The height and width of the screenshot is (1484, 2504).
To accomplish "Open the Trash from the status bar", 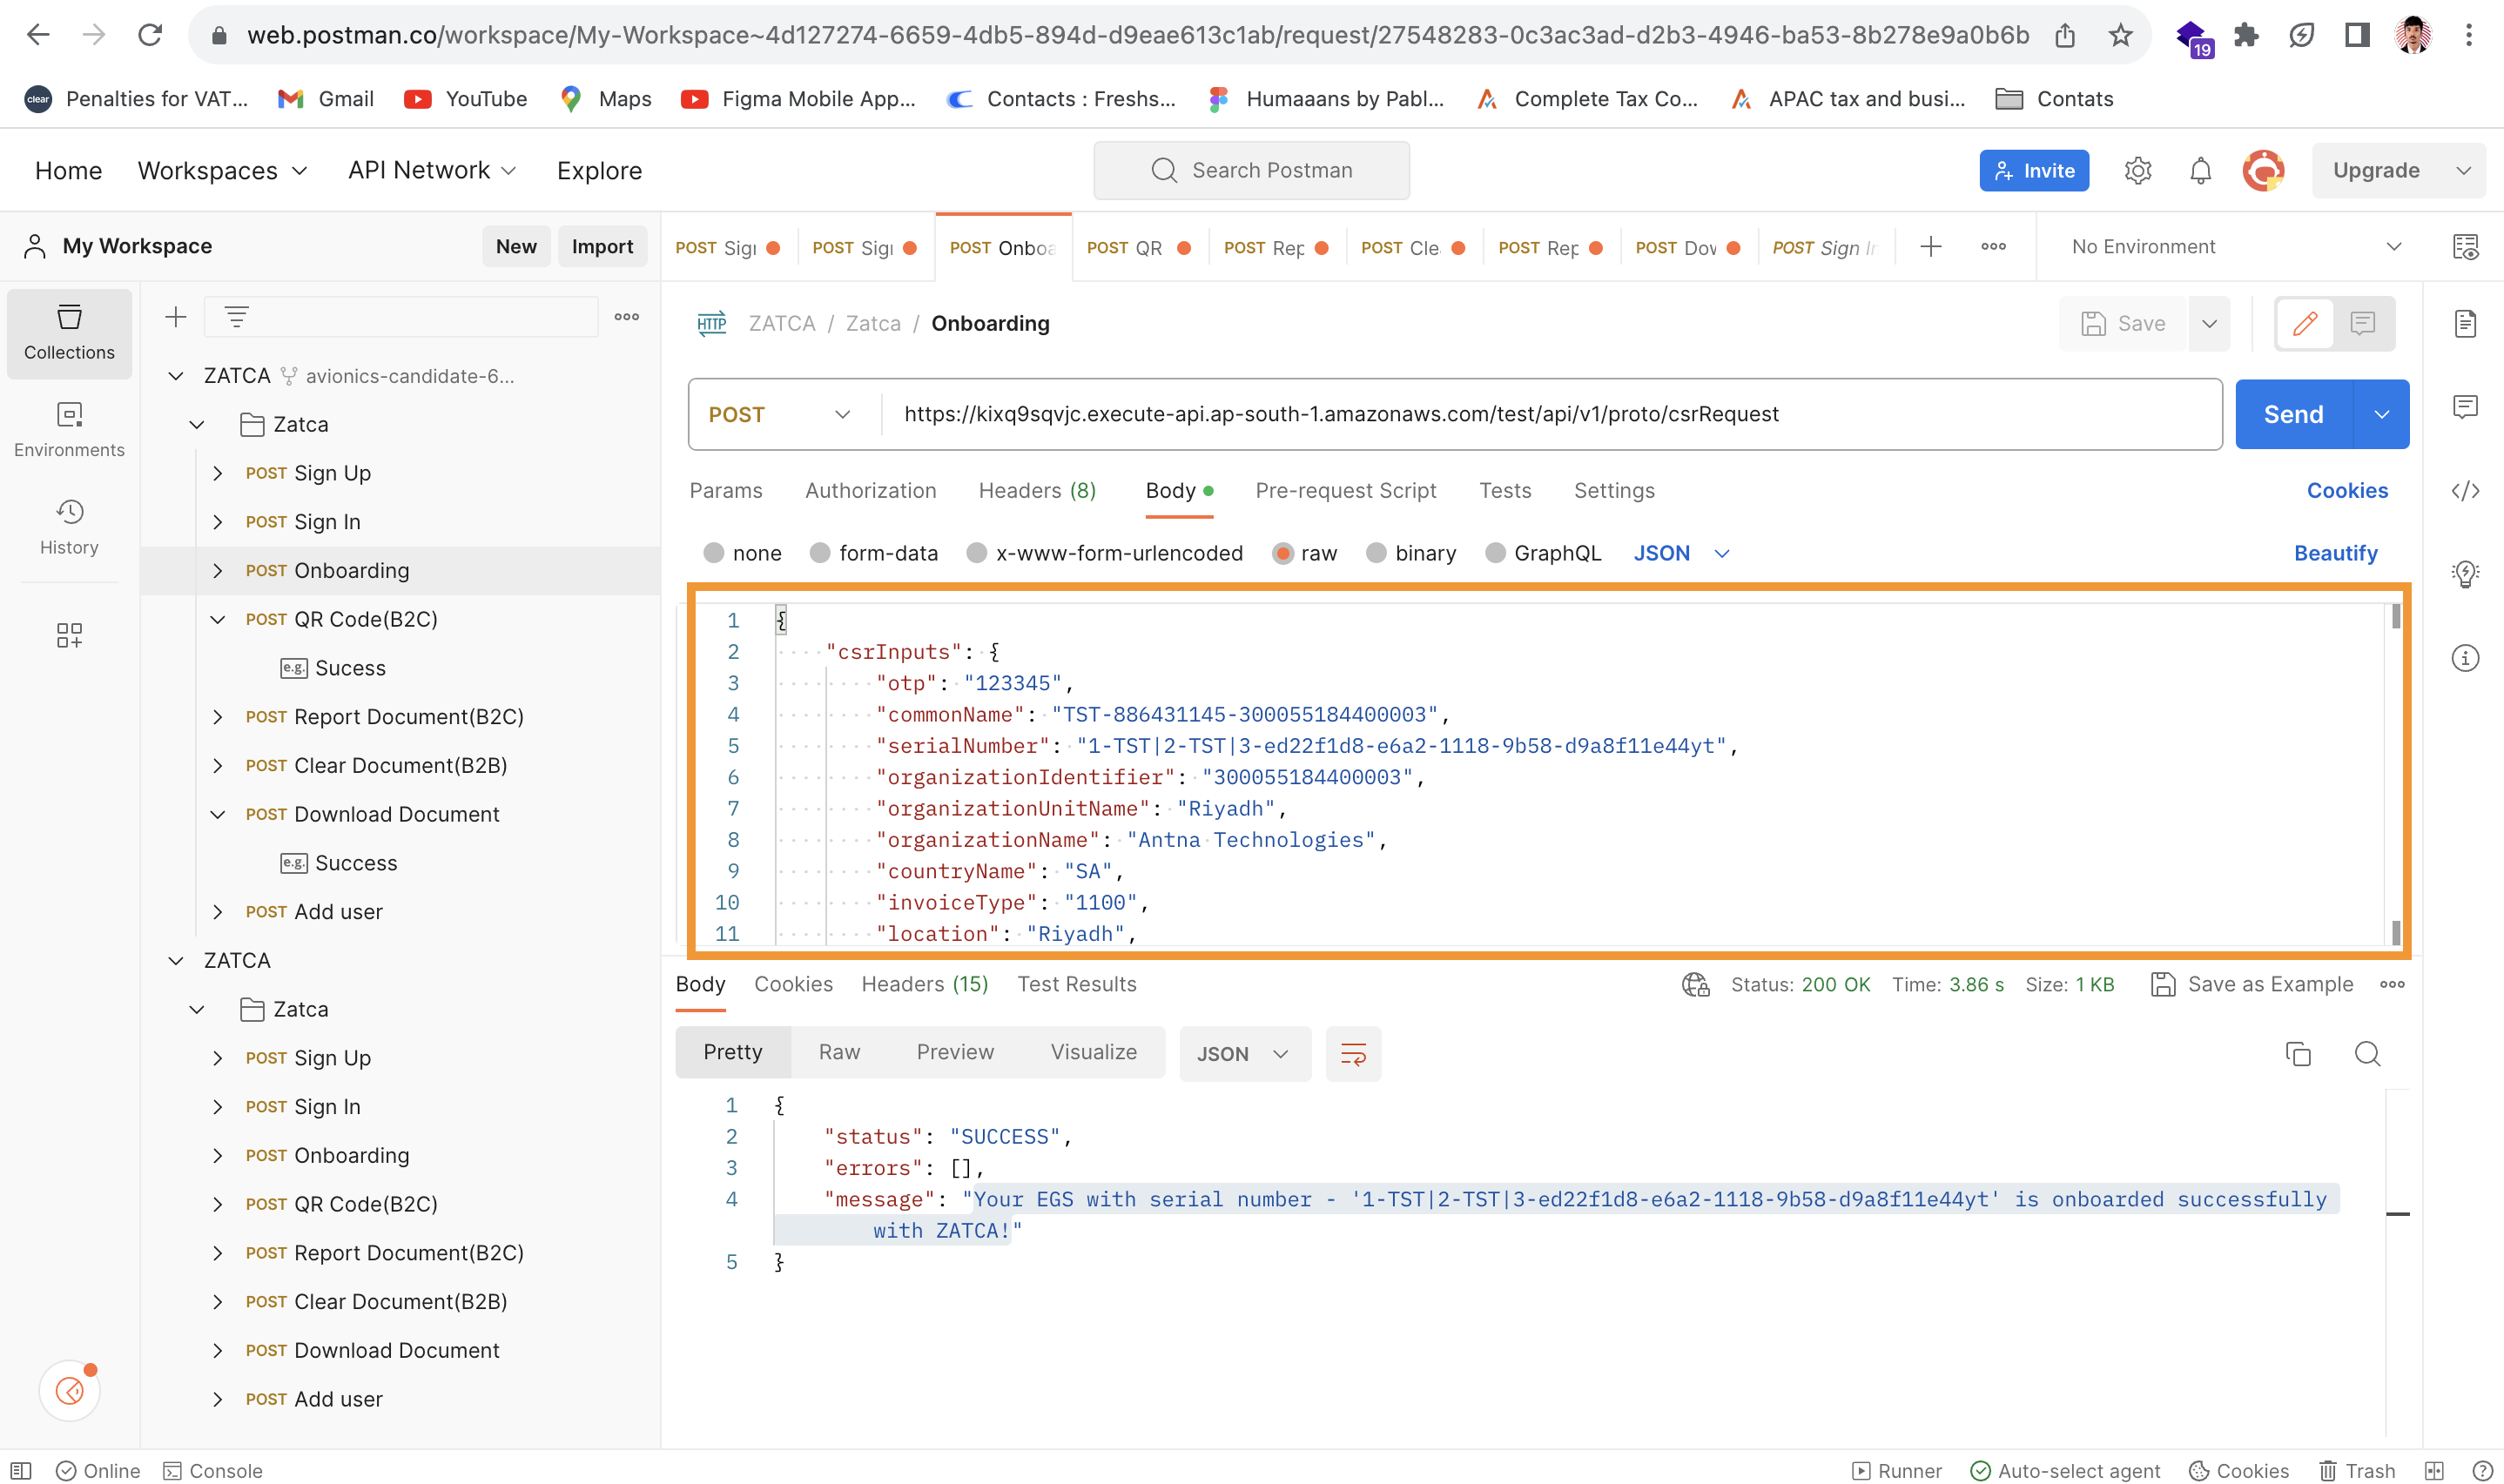I will click(x=2358, y=1470).
